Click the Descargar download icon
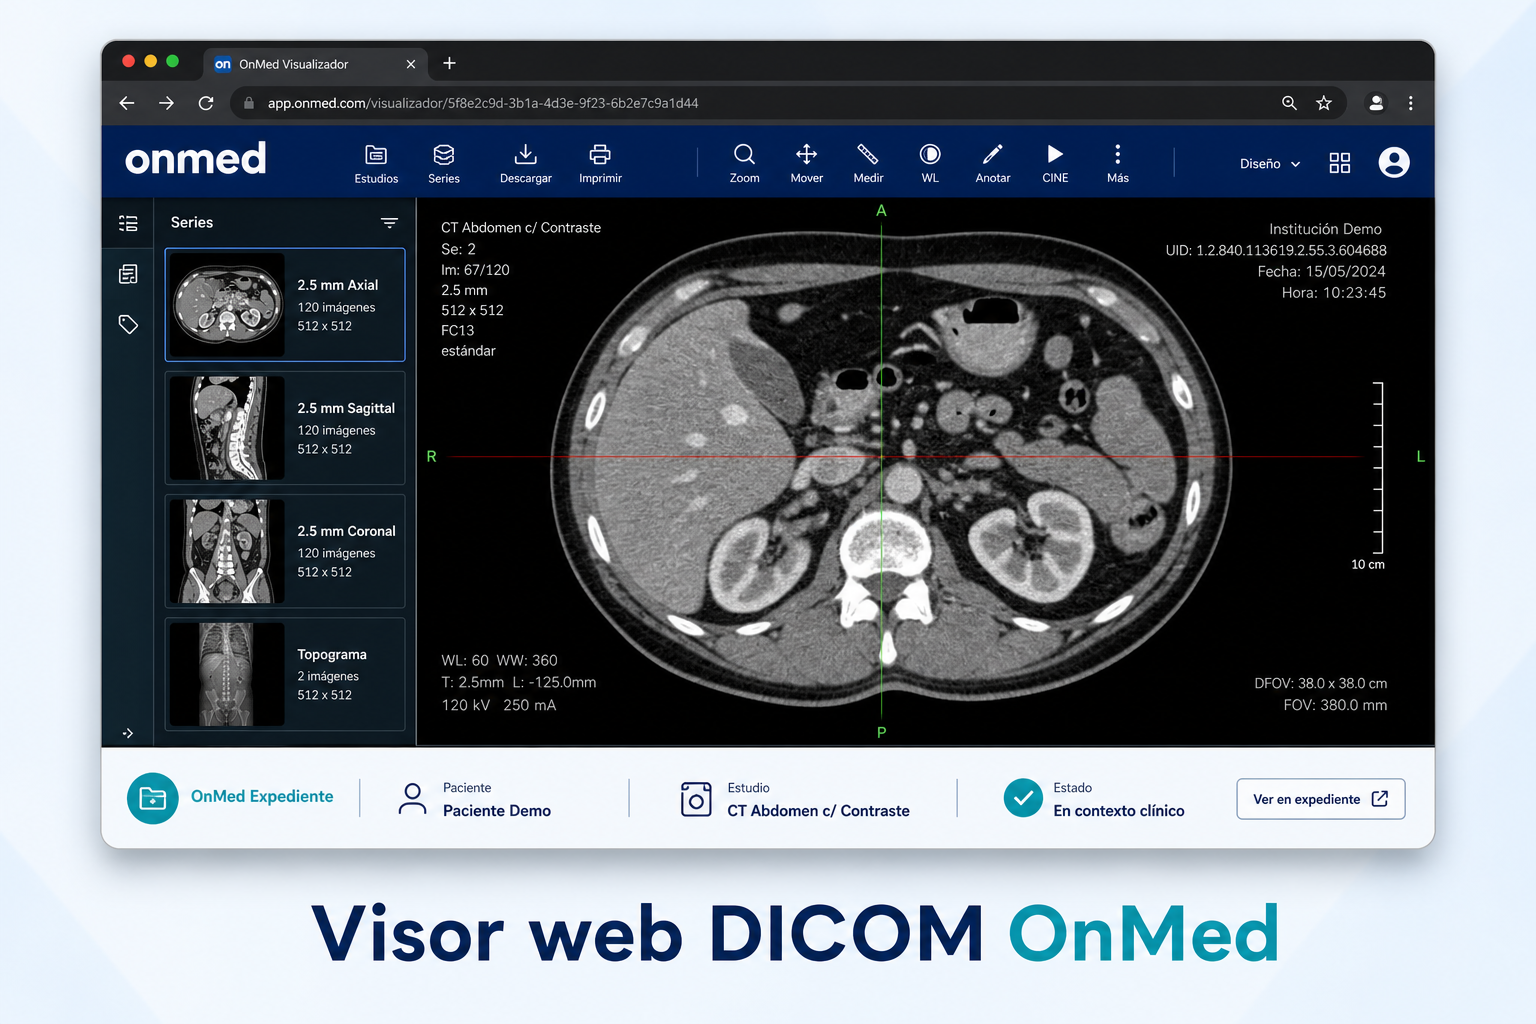This screenshot has height=1024, width=1536. (x=526, y=154)
